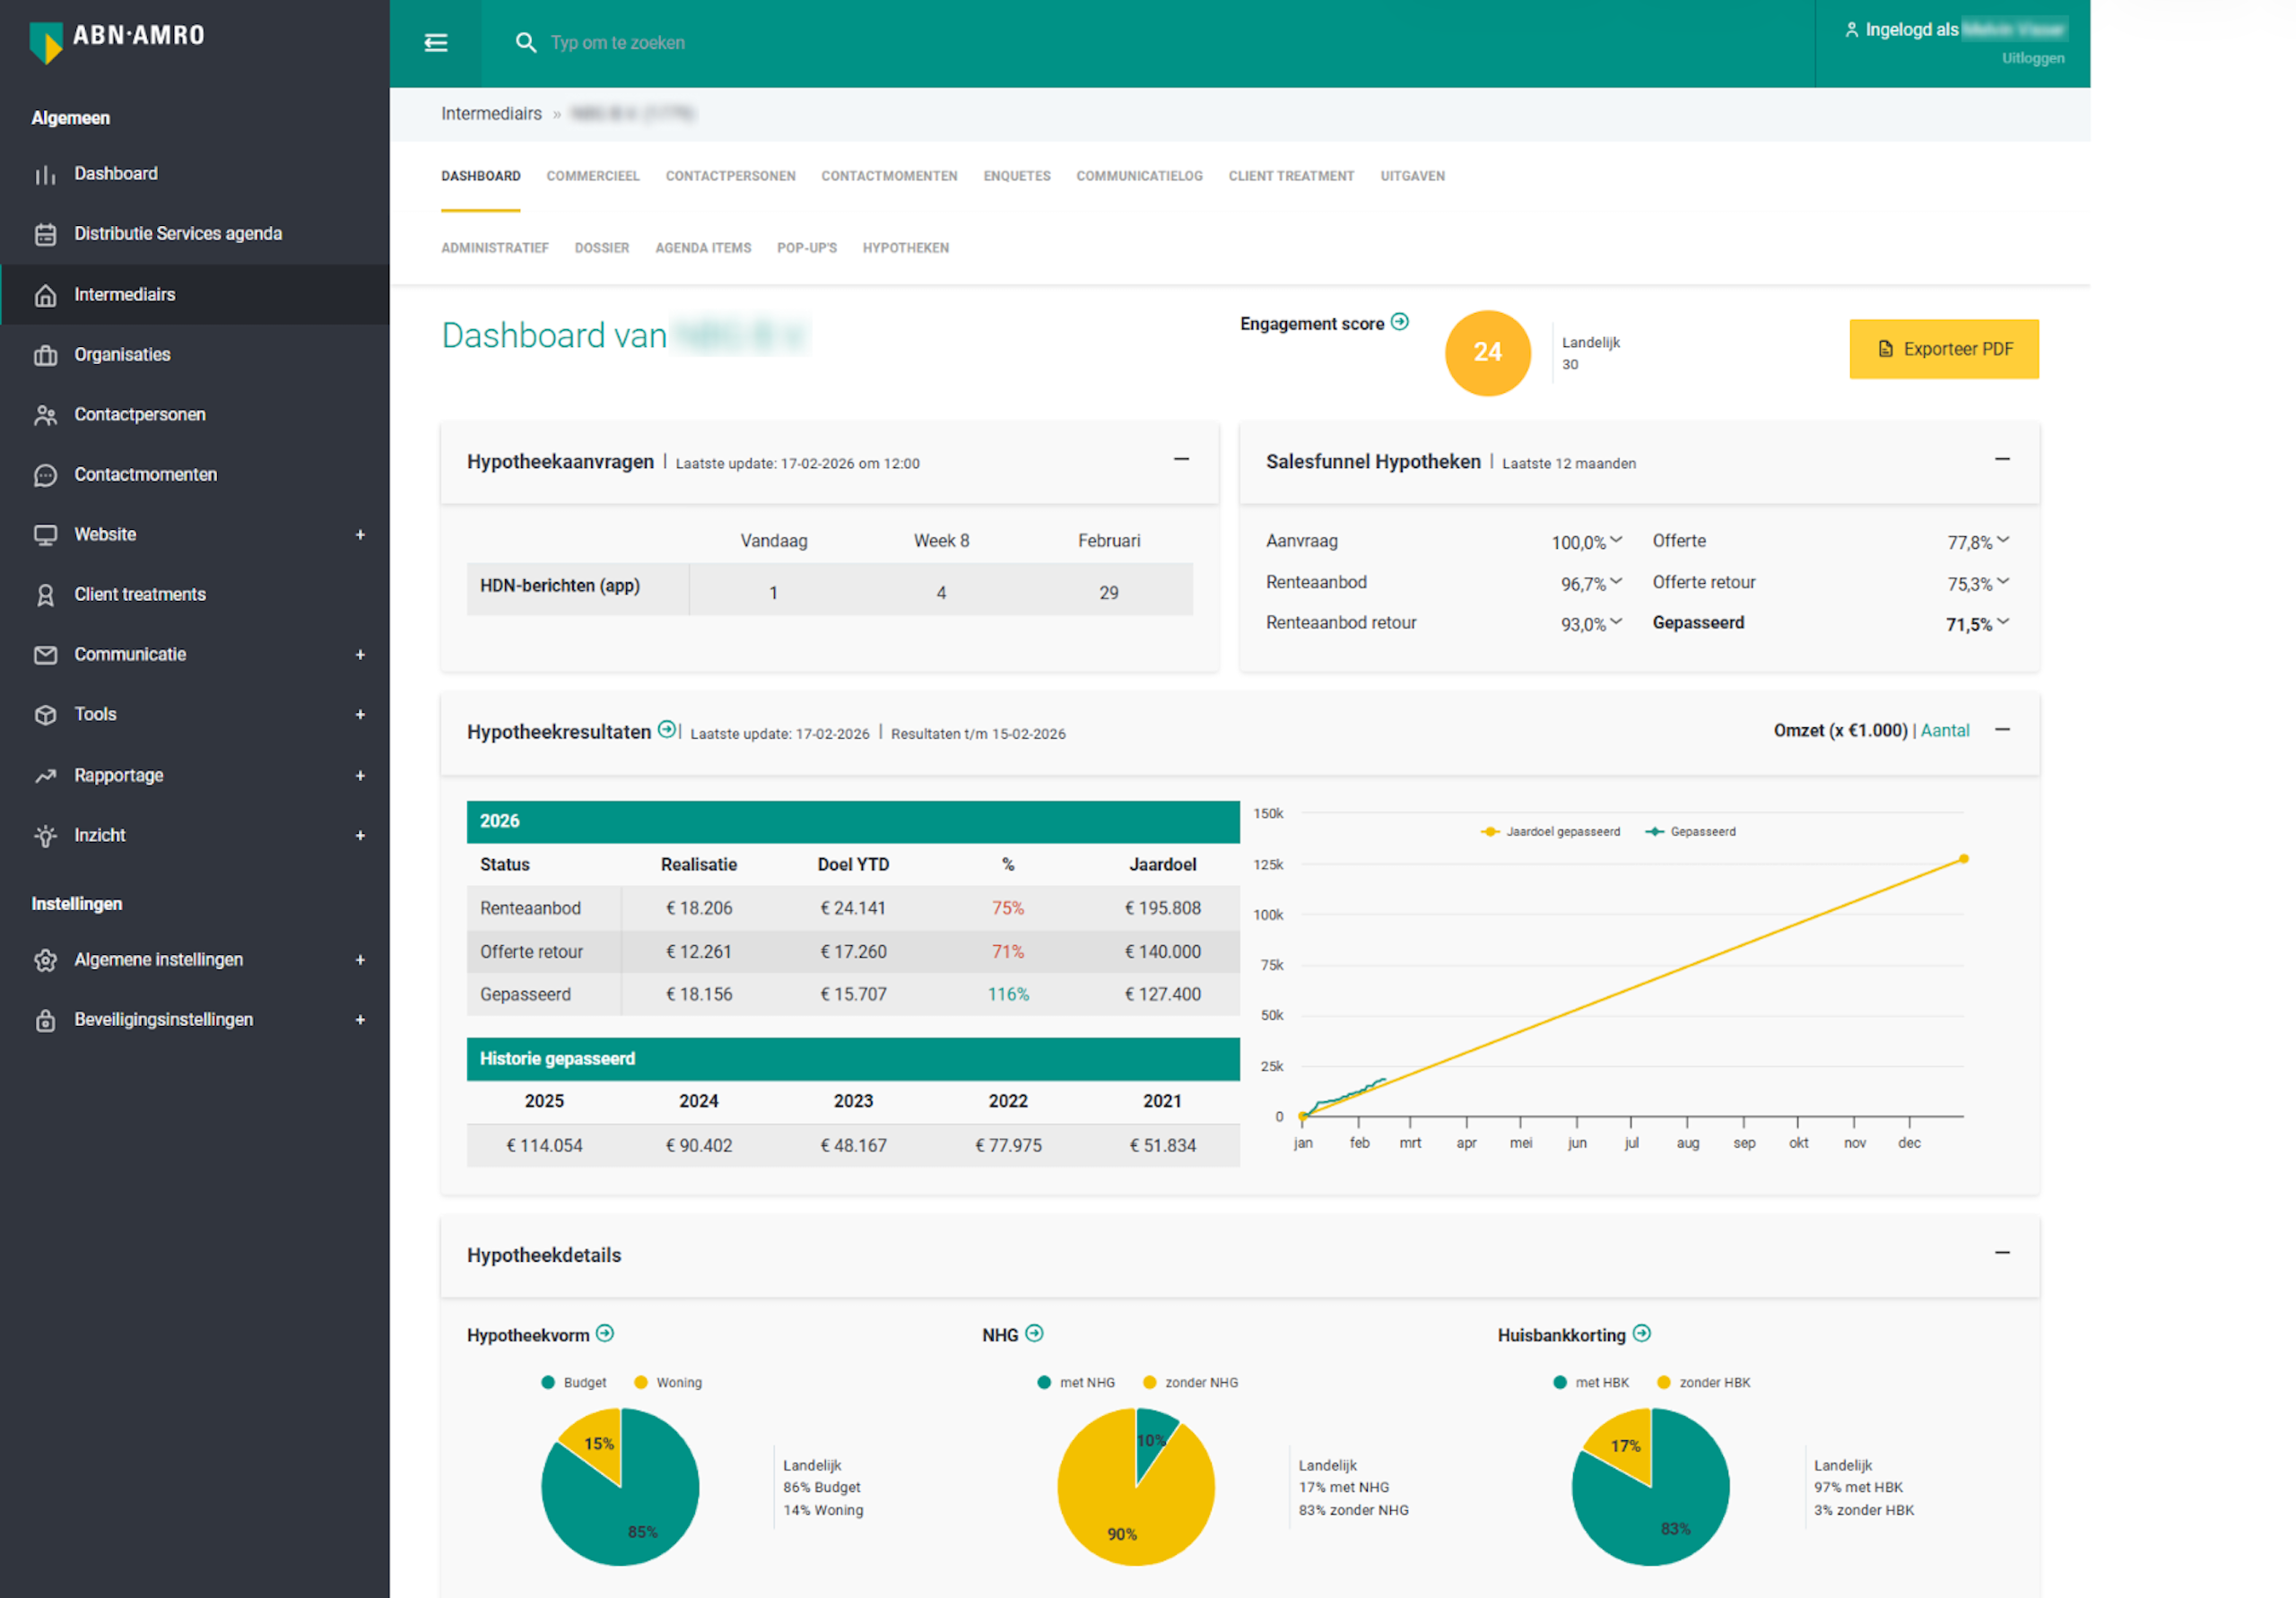Click the Communicatie envelope icon

click(45, 655)
